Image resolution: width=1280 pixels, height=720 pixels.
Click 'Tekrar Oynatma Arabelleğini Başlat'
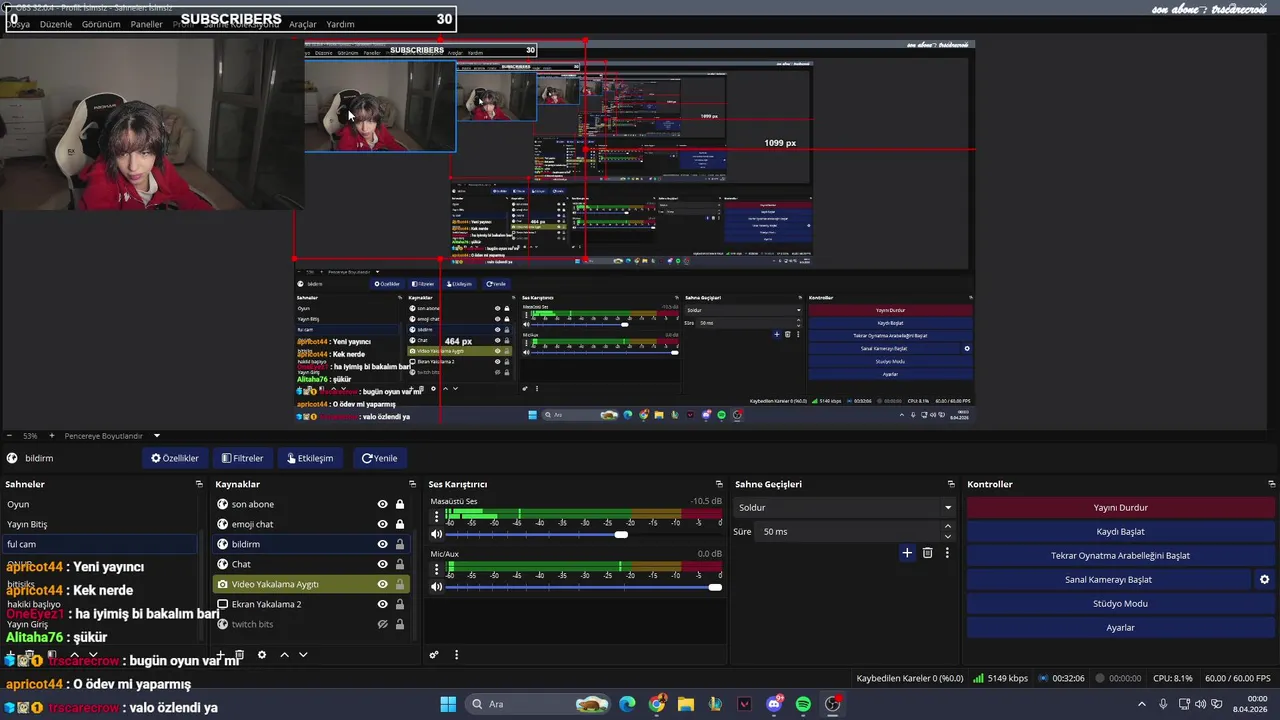1120,555
